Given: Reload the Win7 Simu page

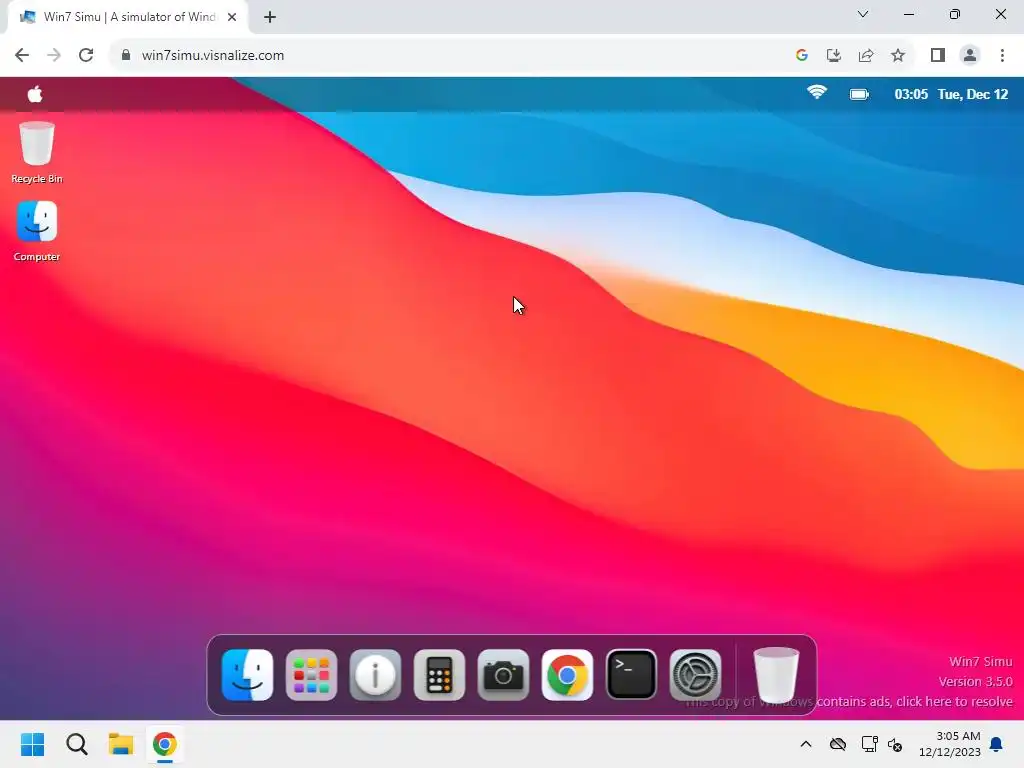Looking at the screenshot, I should [86, 55].
